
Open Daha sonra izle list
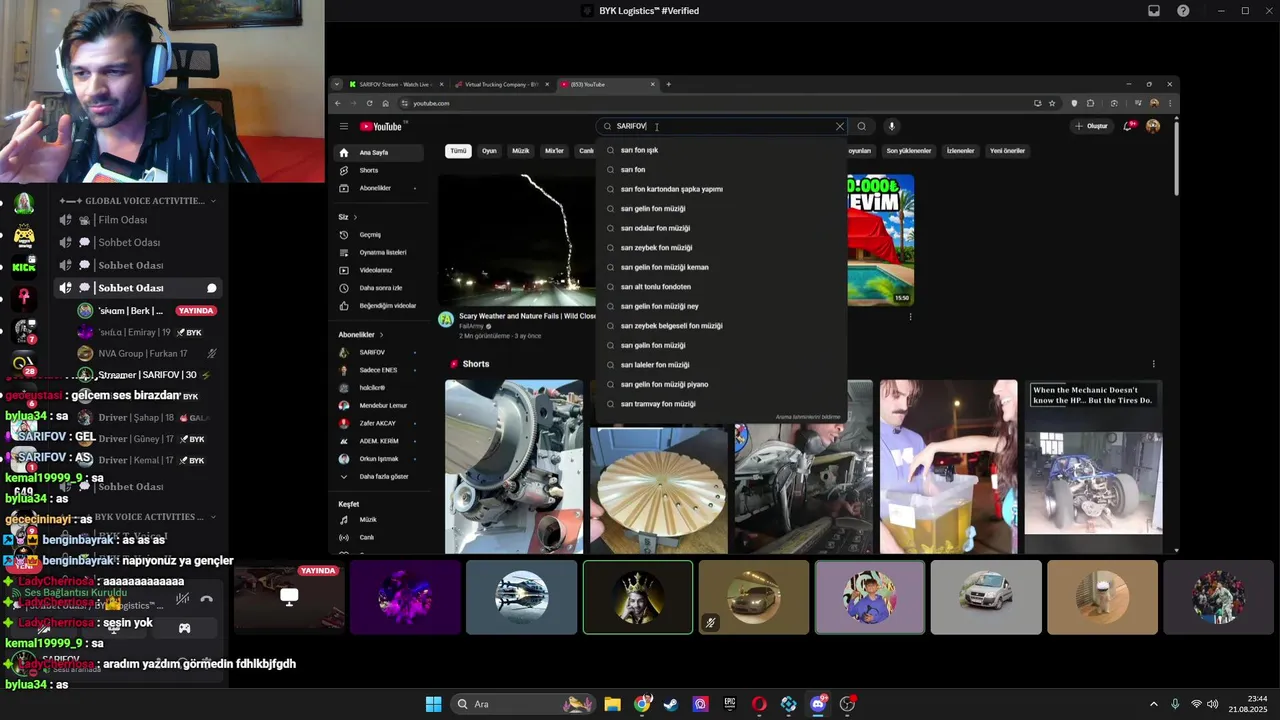[x=383, y=288]
